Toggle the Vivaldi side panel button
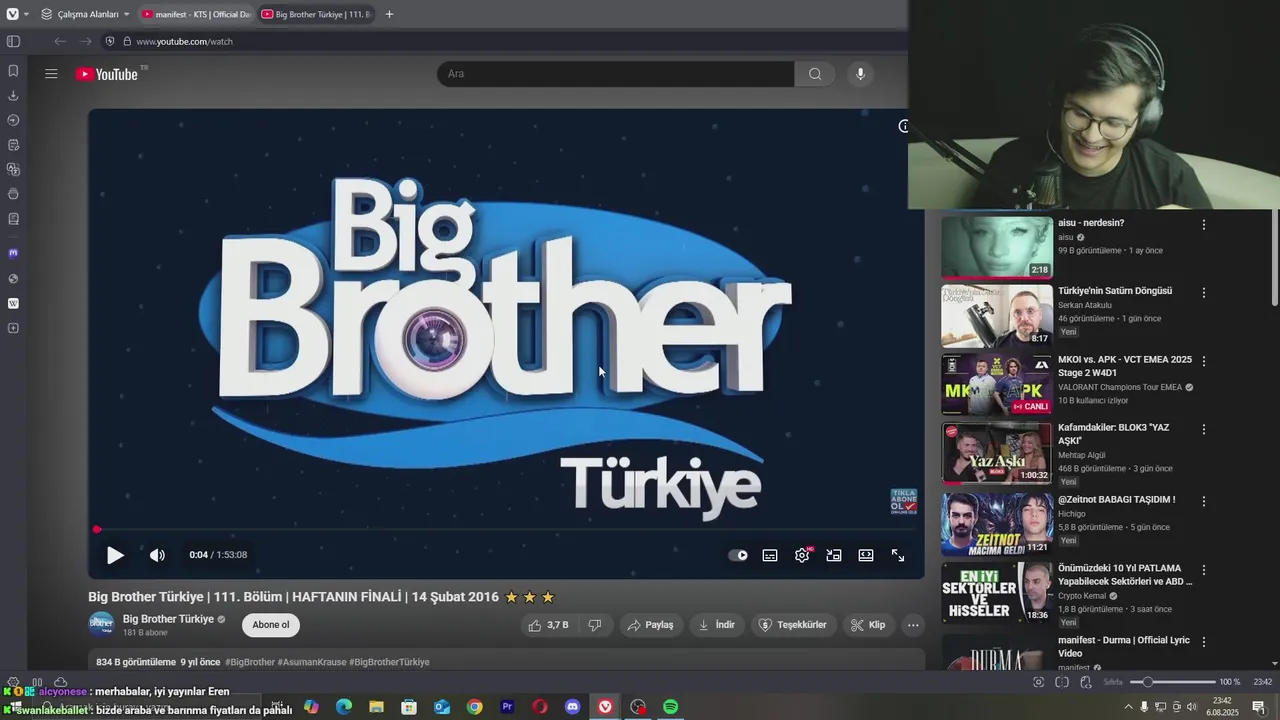 (13, 41)
